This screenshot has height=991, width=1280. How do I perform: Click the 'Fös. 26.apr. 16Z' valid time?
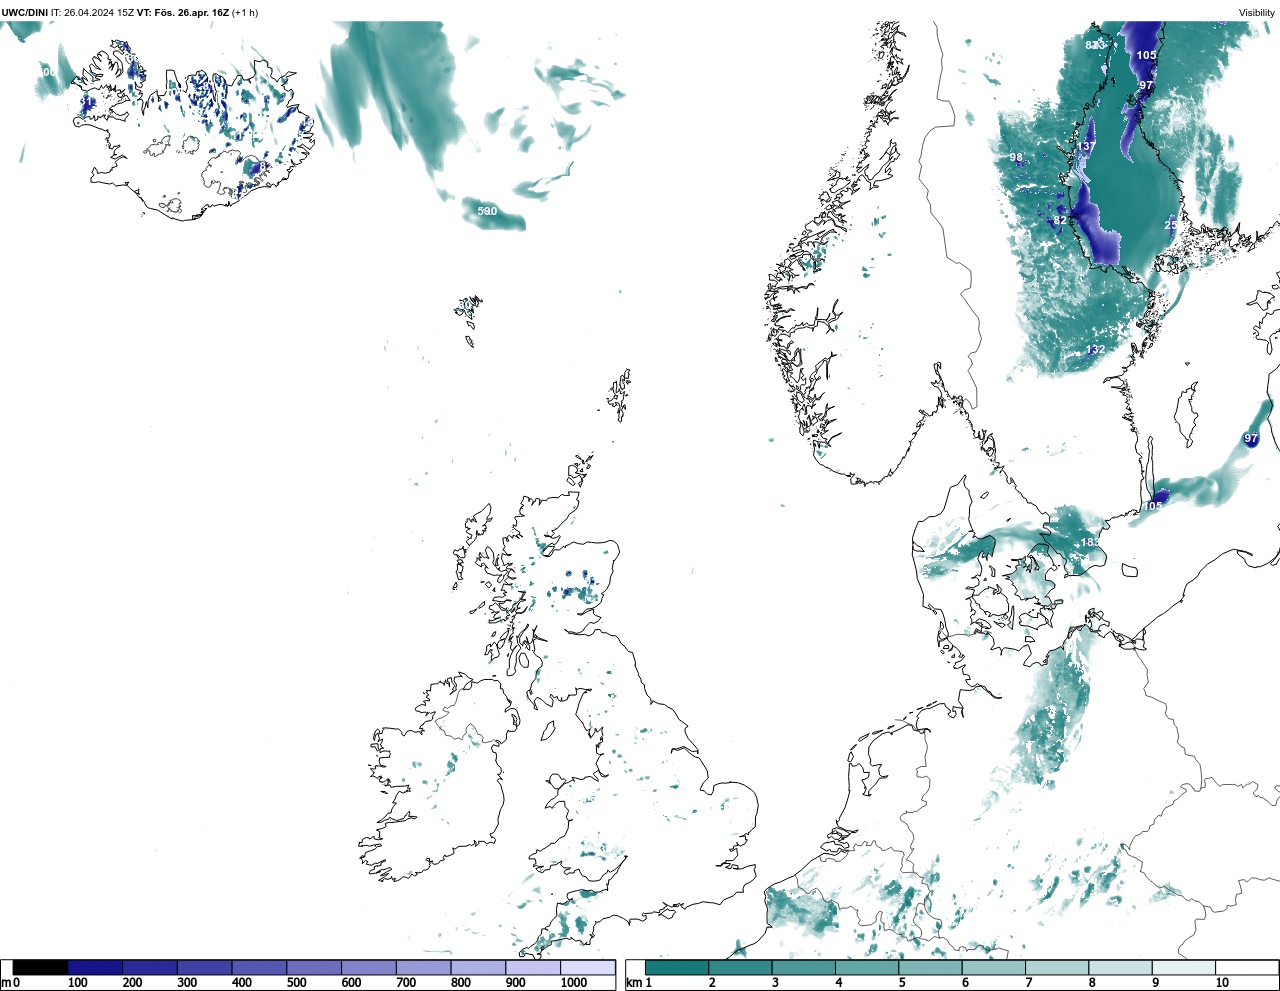192,13
